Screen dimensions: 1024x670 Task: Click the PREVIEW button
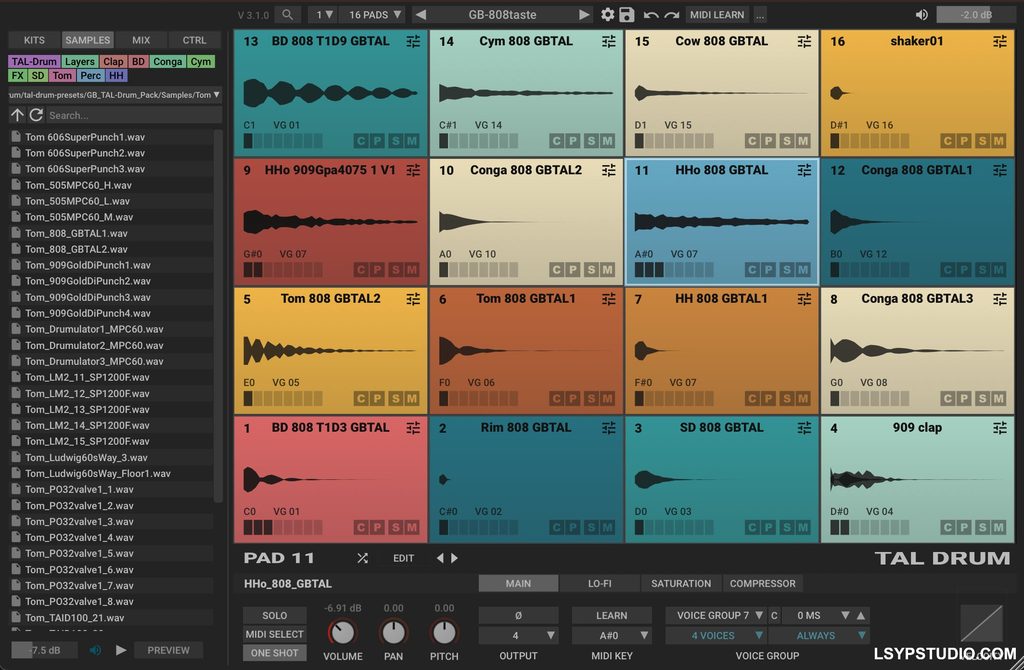click(168, 650)
